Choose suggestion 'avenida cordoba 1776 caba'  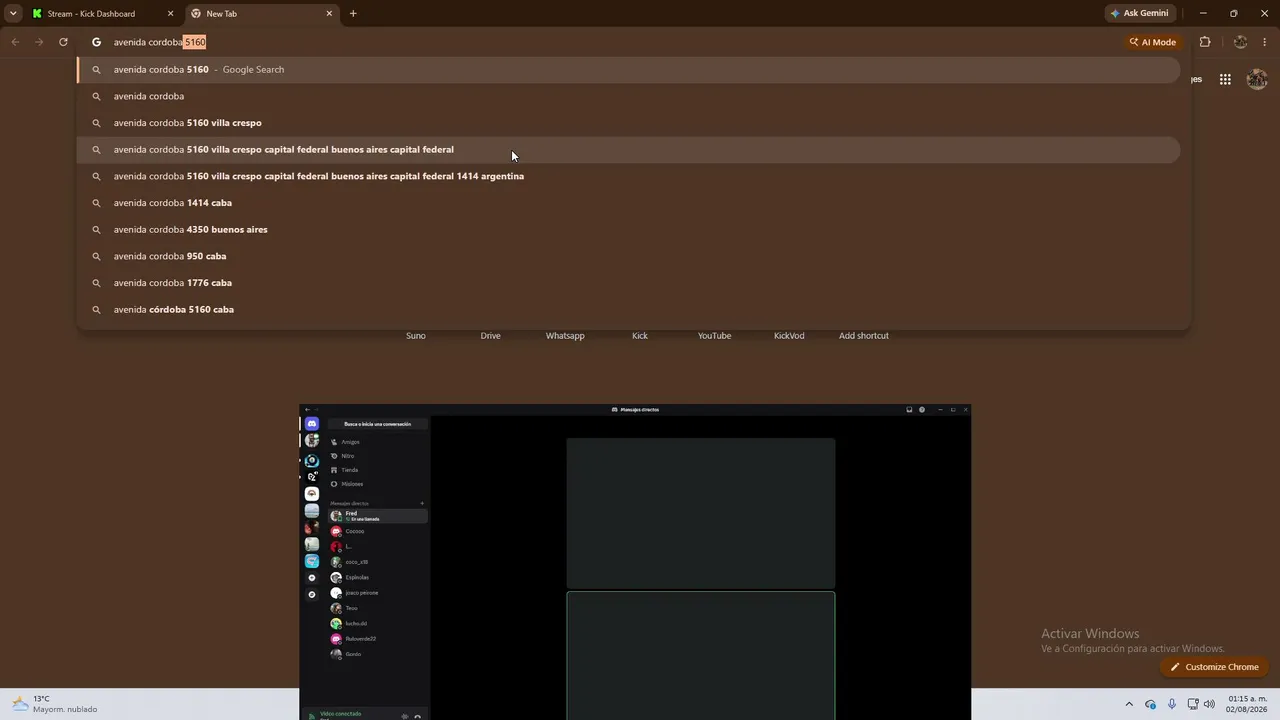[629, 283]
